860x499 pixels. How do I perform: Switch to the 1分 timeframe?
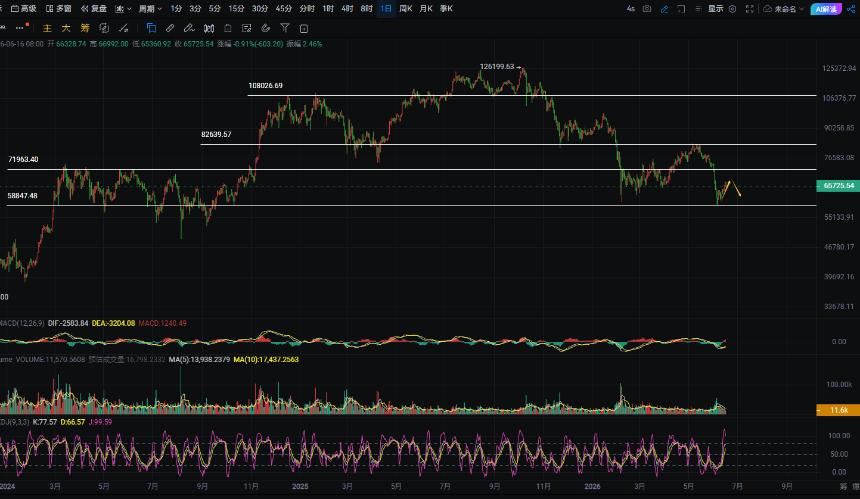(x=176, y=9)
